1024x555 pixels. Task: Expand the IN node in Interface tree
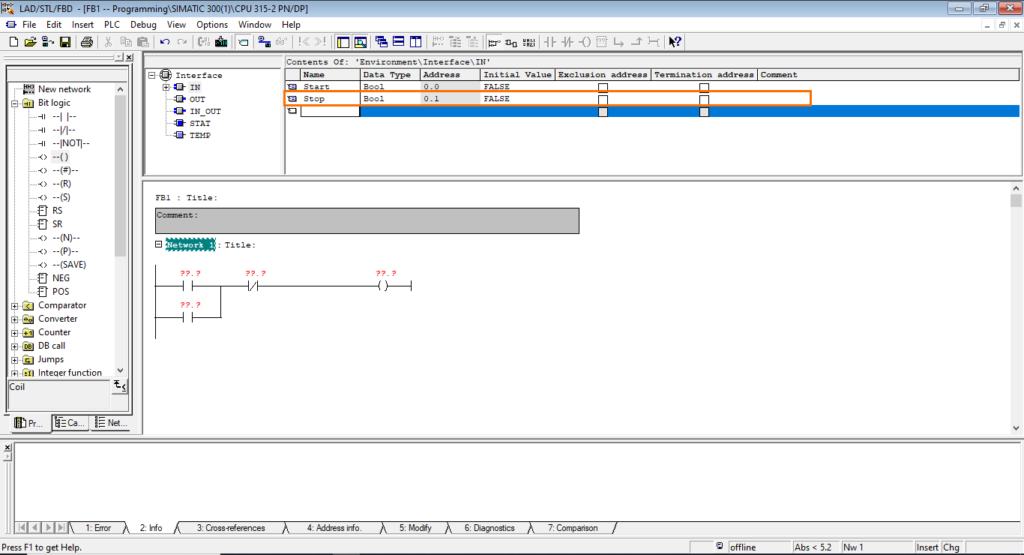tap(166, 87)
